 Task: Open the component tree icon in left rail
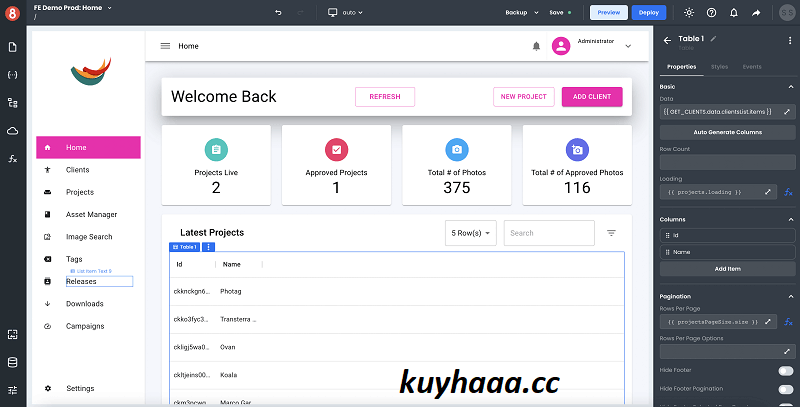13,103
